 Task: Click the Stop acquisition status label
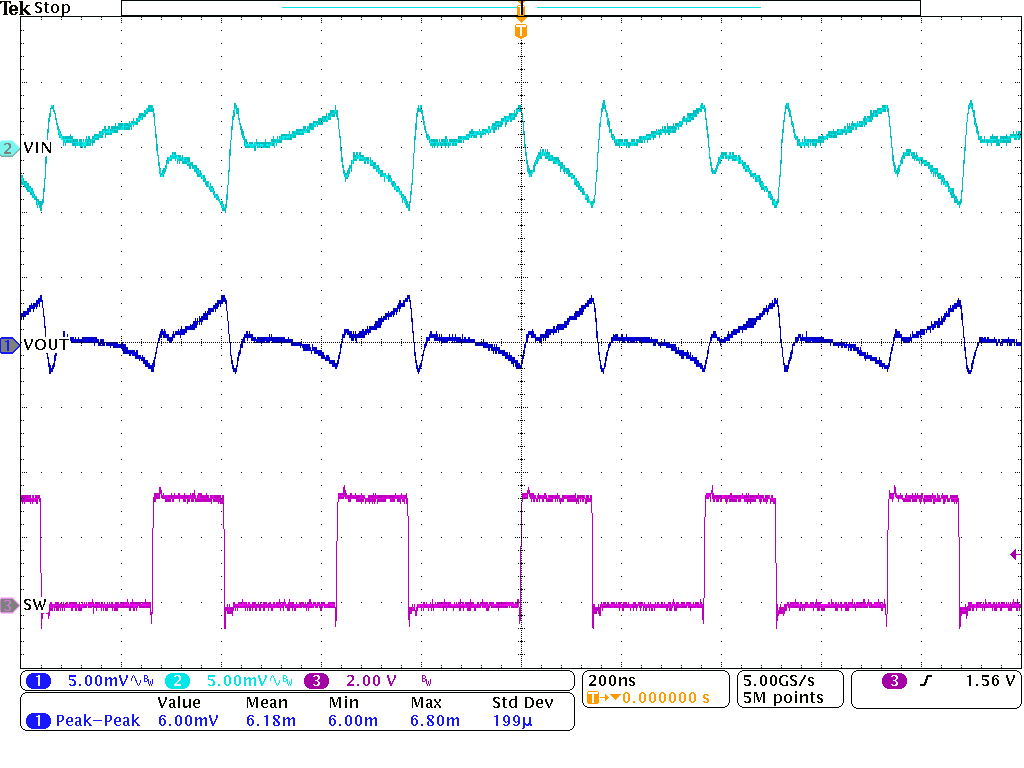(50, 8)
